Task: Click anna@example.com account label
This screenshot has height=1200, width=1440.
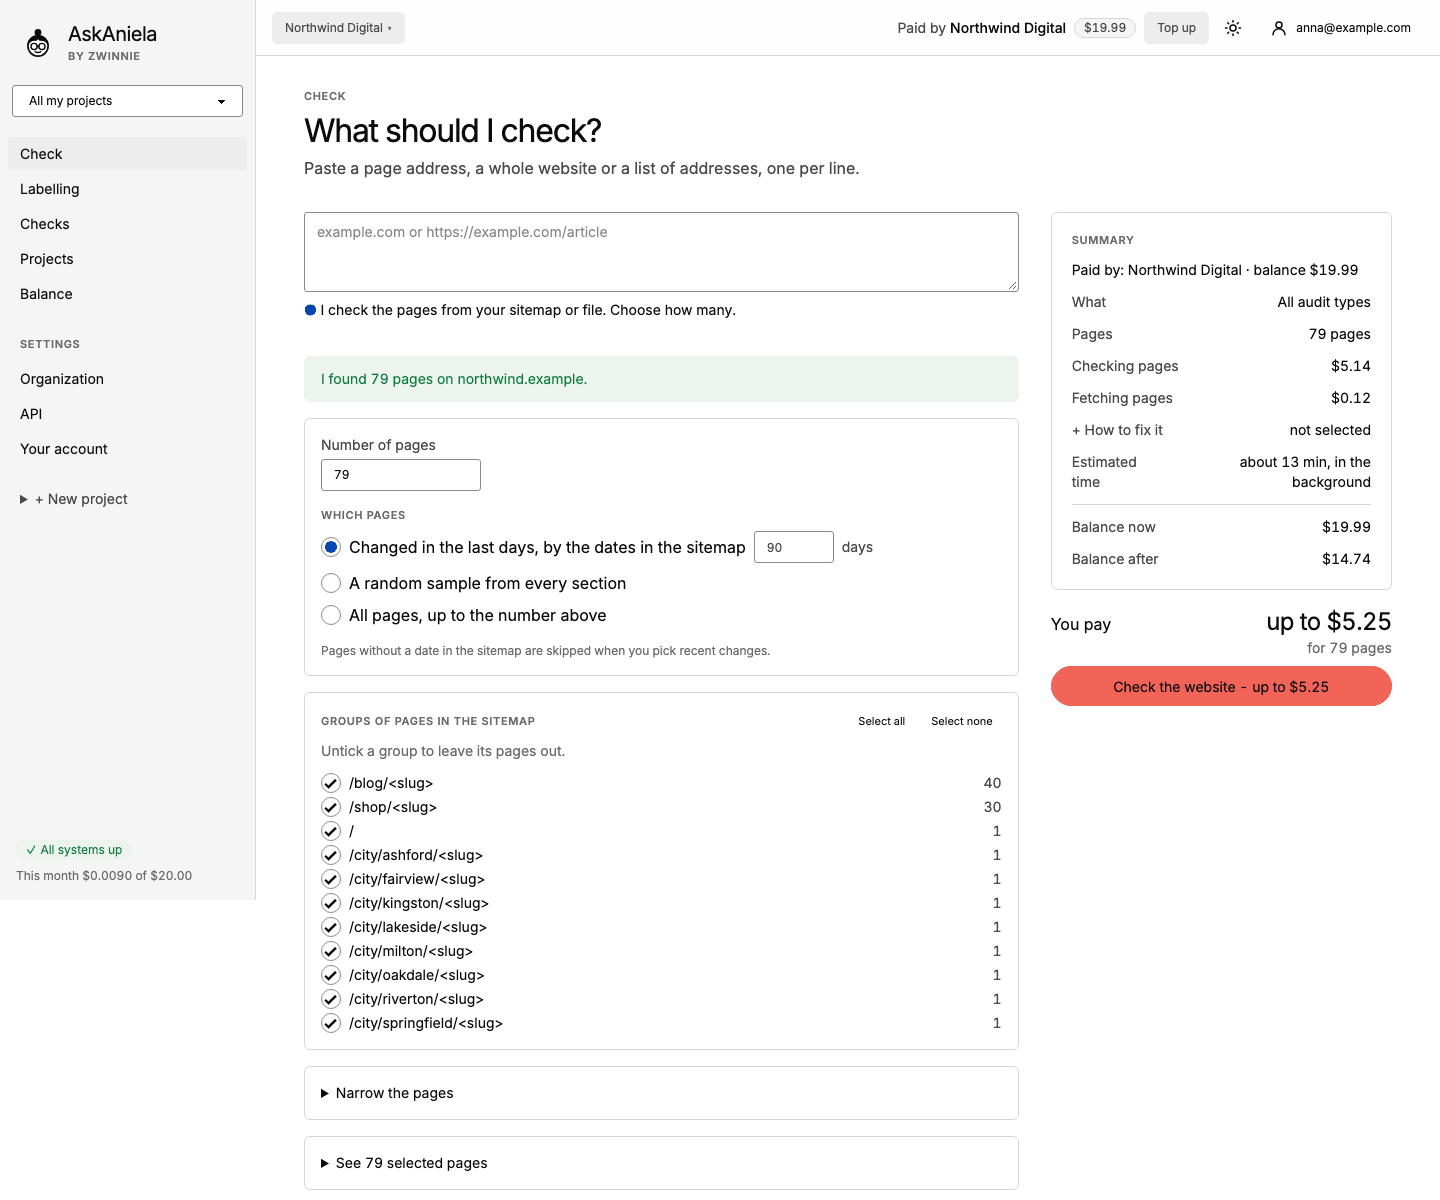Action: coord(1353,28)
